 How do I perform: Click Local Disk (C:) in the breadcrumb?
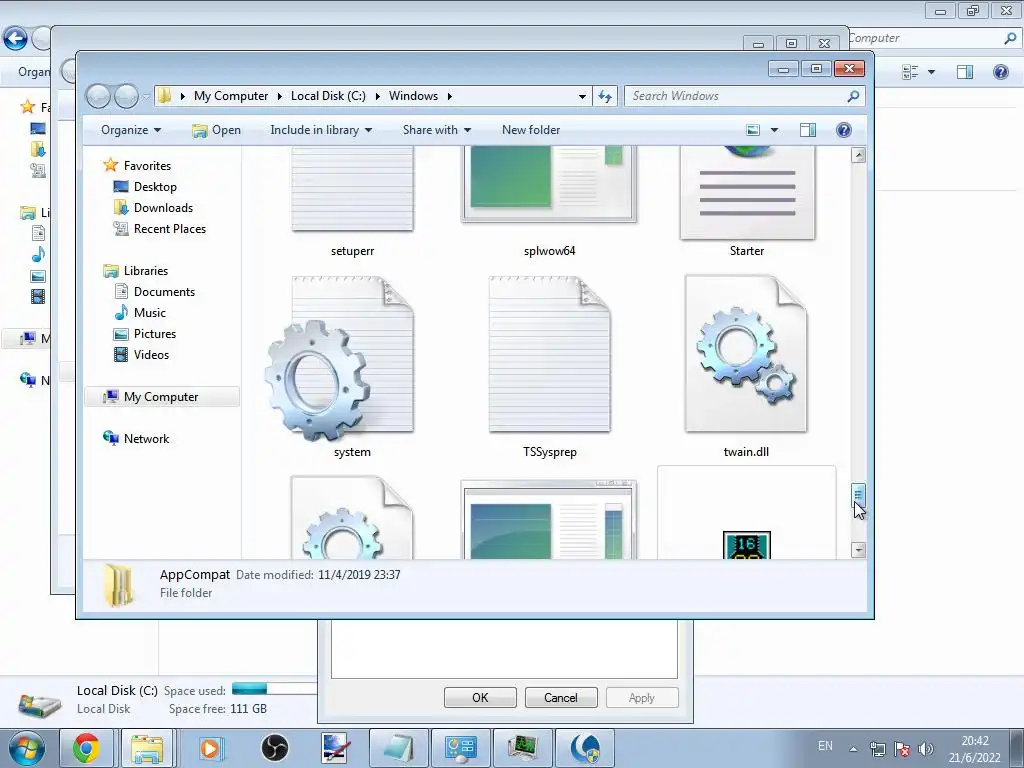click(328, 96)
